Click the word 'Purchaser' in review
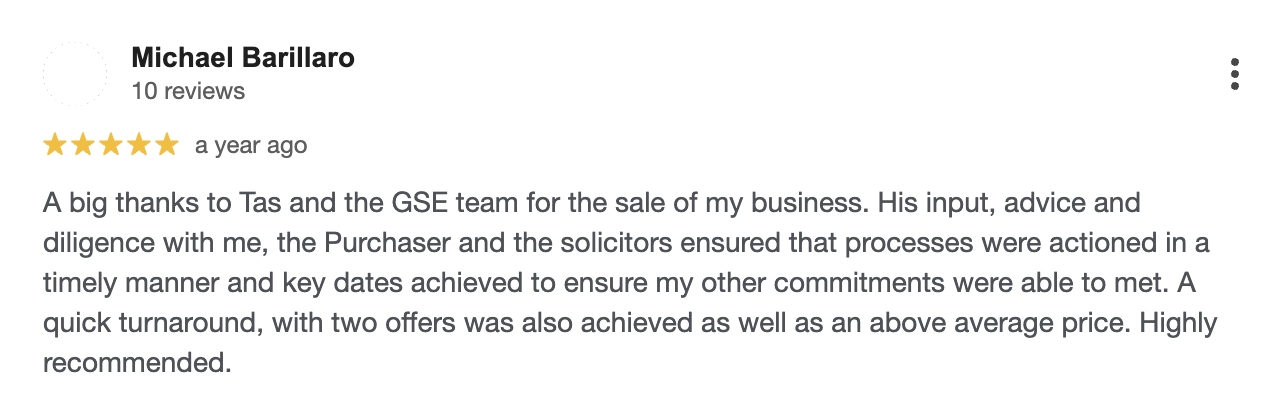The image size is (1266, 397). (x=429, y=243)
